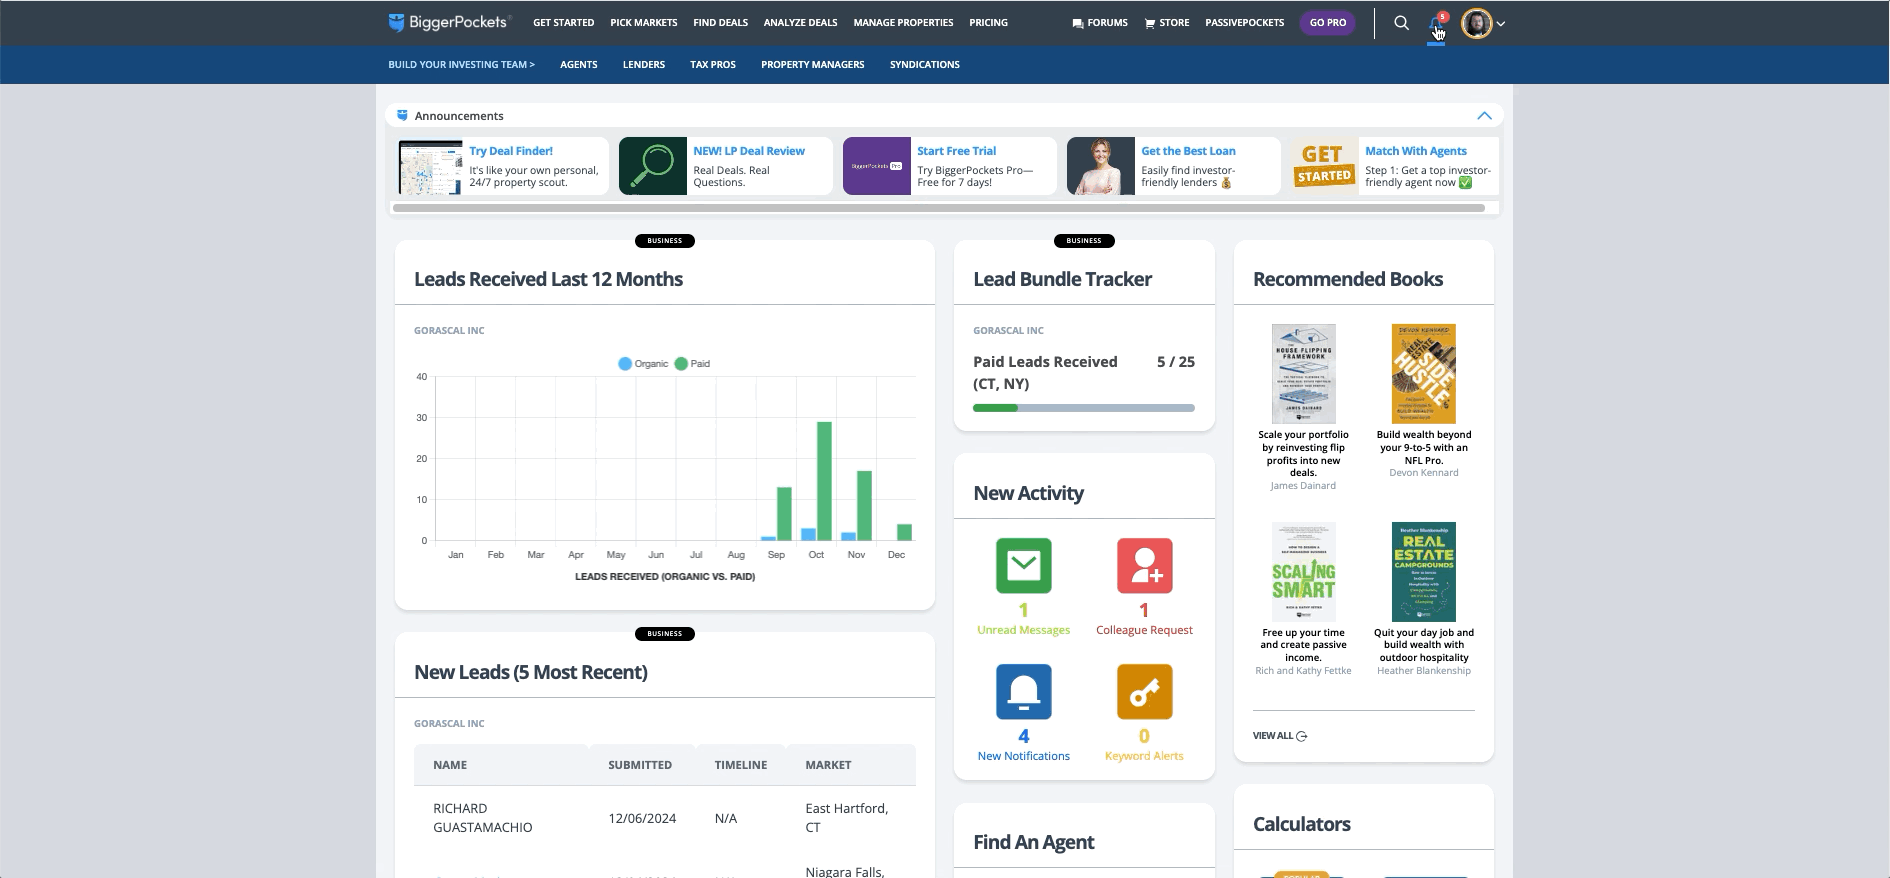Screen dimensions: 1890x878
Task: Expand Build Your Investing Team menu
Action: coord(461,65)
